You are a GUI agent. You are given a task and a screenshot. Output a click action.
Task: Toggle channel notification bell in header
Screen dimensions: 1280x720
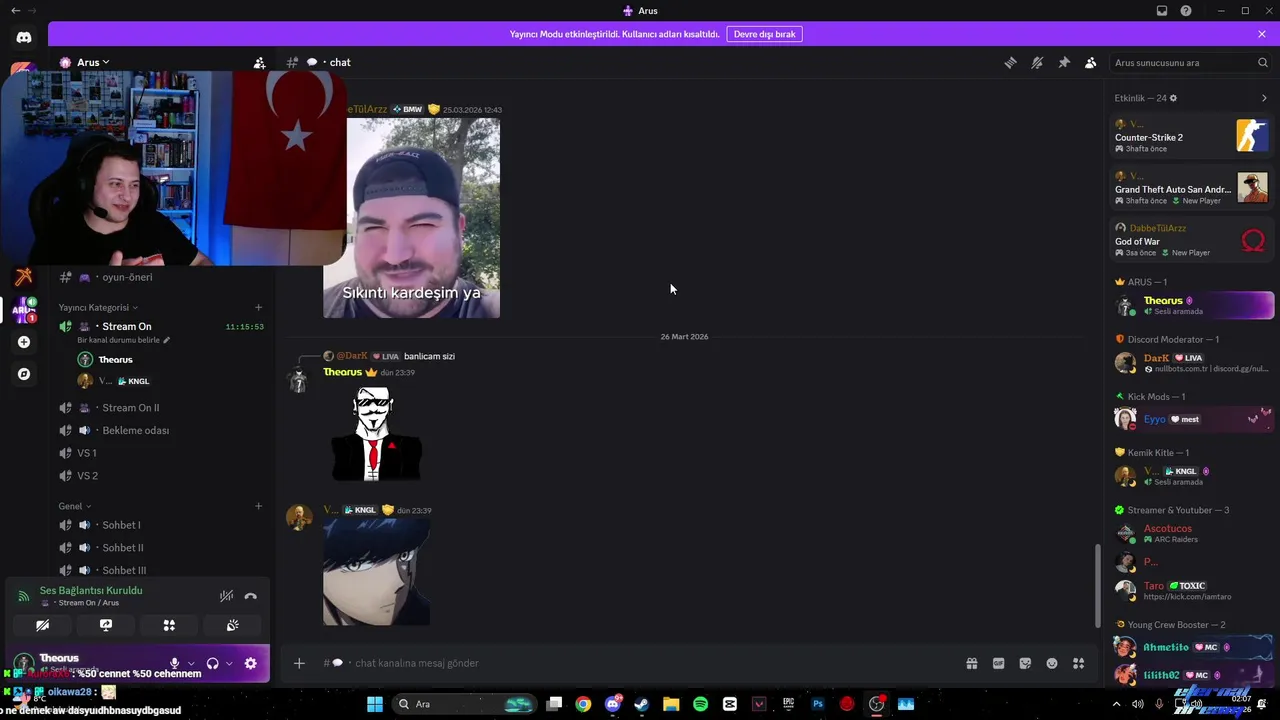1037,62
